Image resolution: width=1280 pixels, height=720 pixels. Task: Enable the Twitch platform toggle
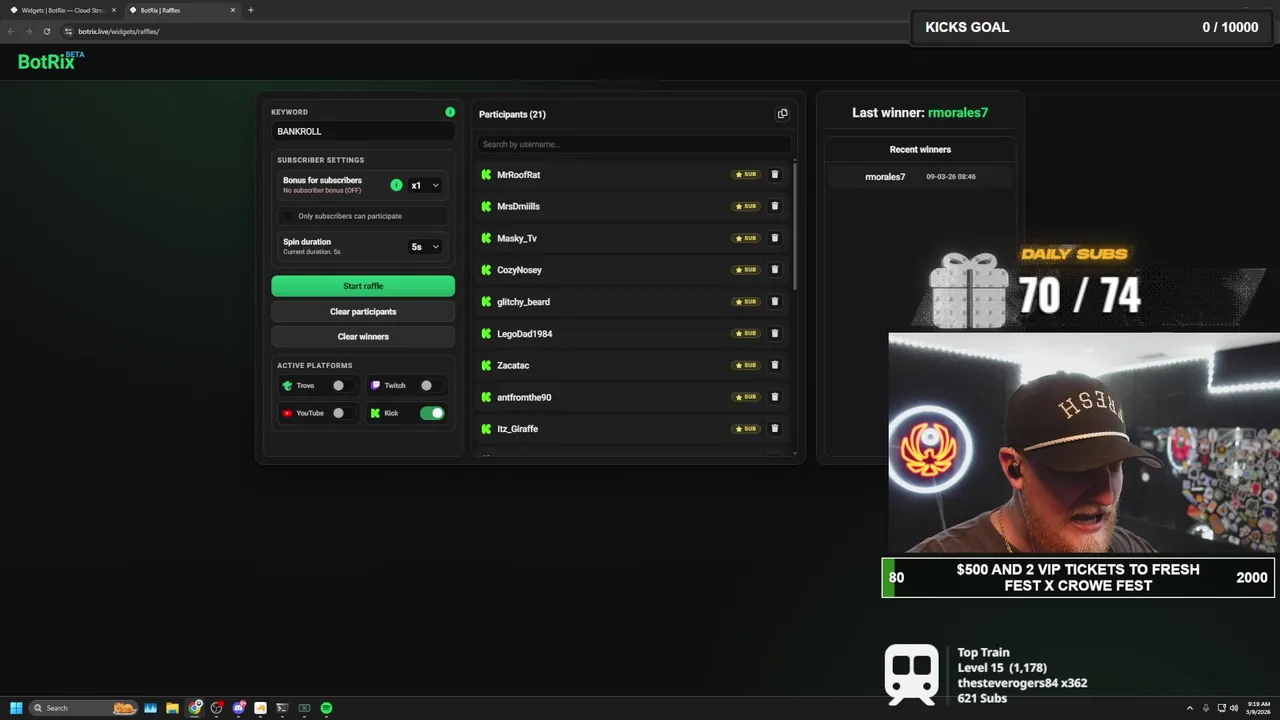pyautogui.click(x=431, y=385)
